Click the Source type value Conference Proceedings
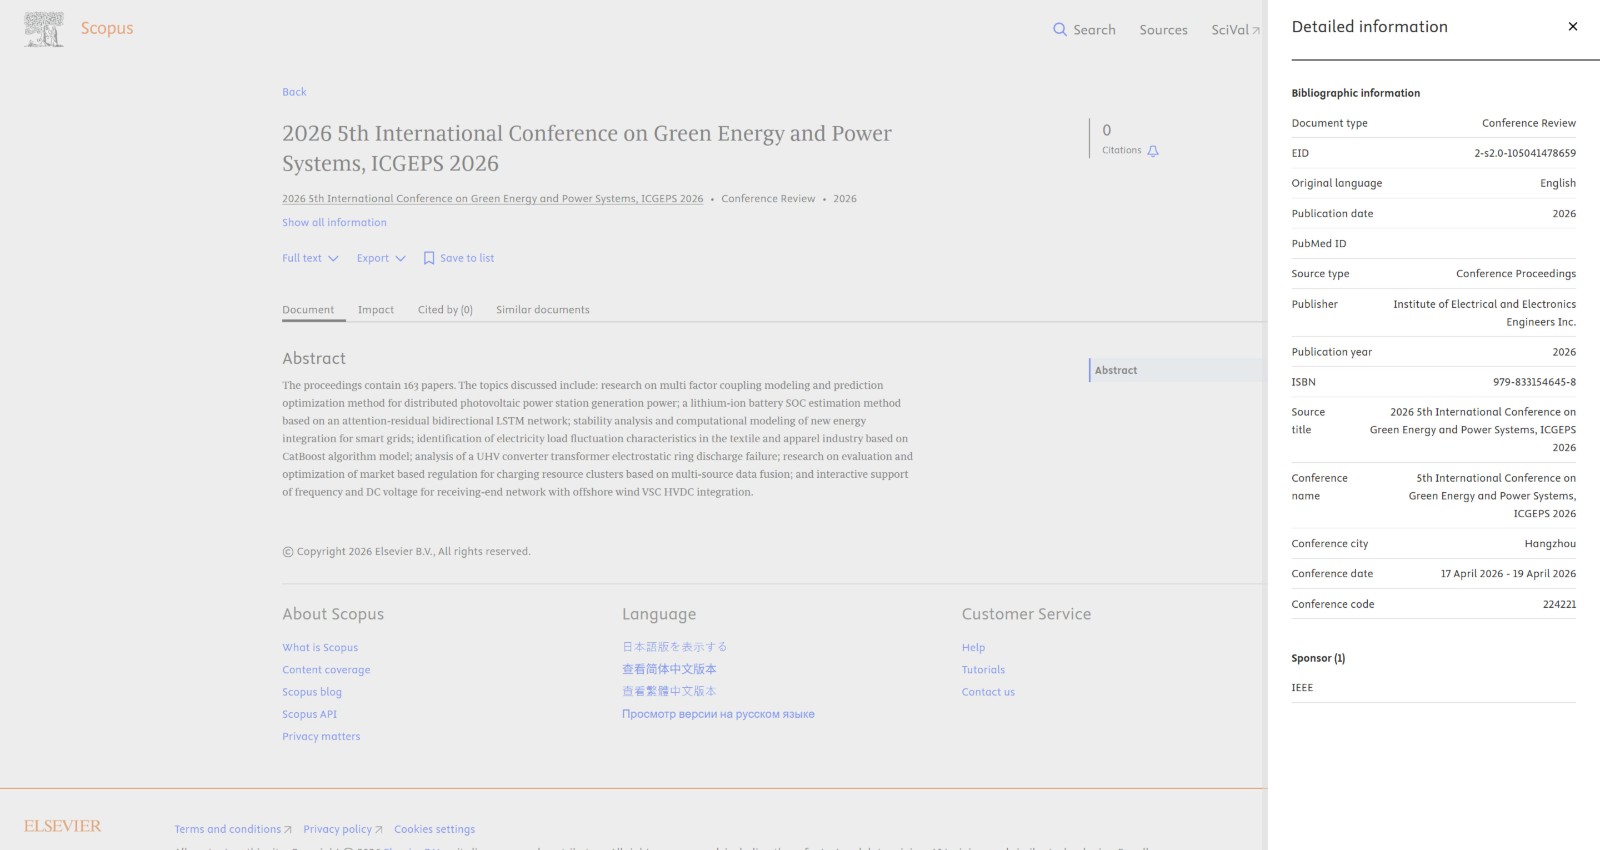1600x850 pixels. 1516,274
